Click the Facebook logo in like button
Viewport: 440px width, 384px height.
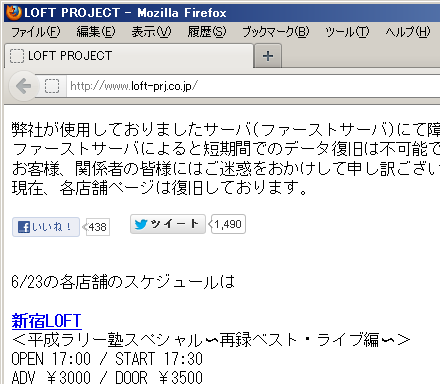pyautogui.click(x=24, y=227)
